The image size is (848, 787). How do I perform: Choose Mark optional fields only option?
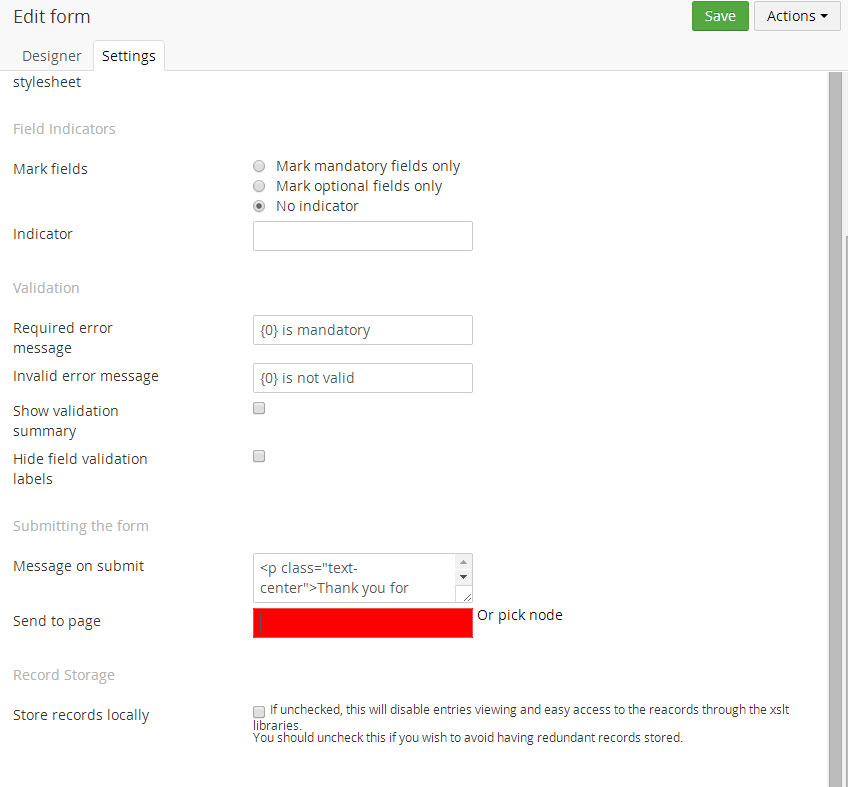click(x=259, y=186)
